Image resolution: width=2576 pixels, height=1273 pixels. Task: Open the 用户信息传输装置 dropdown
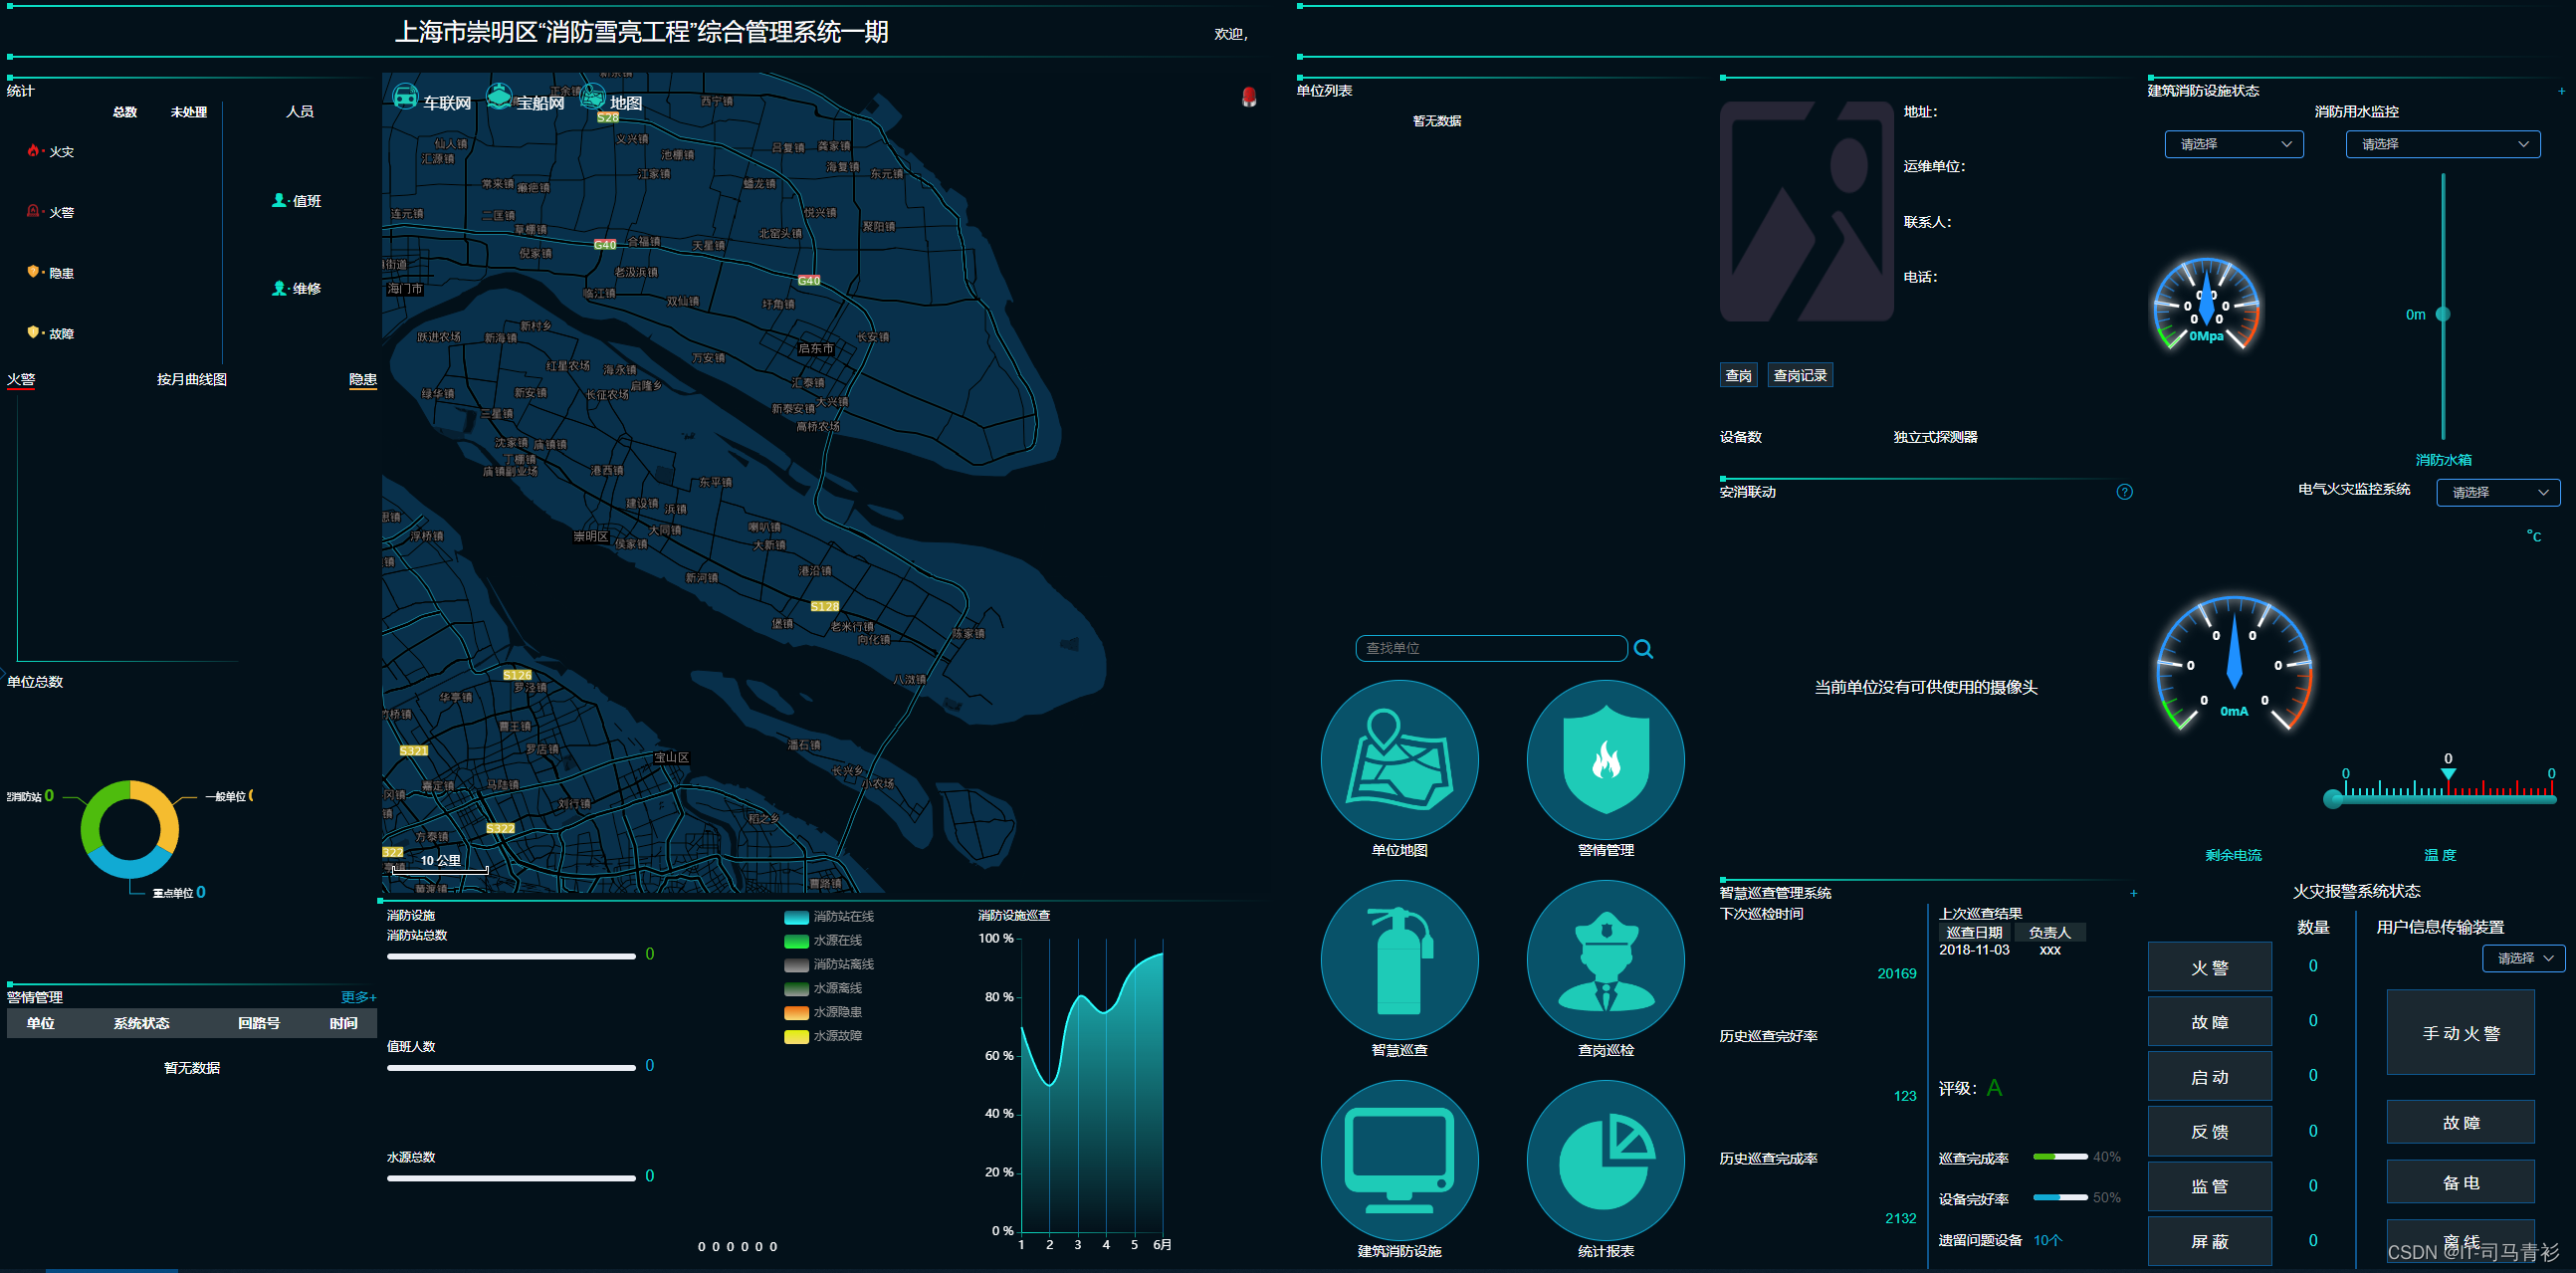(2522, 958)
